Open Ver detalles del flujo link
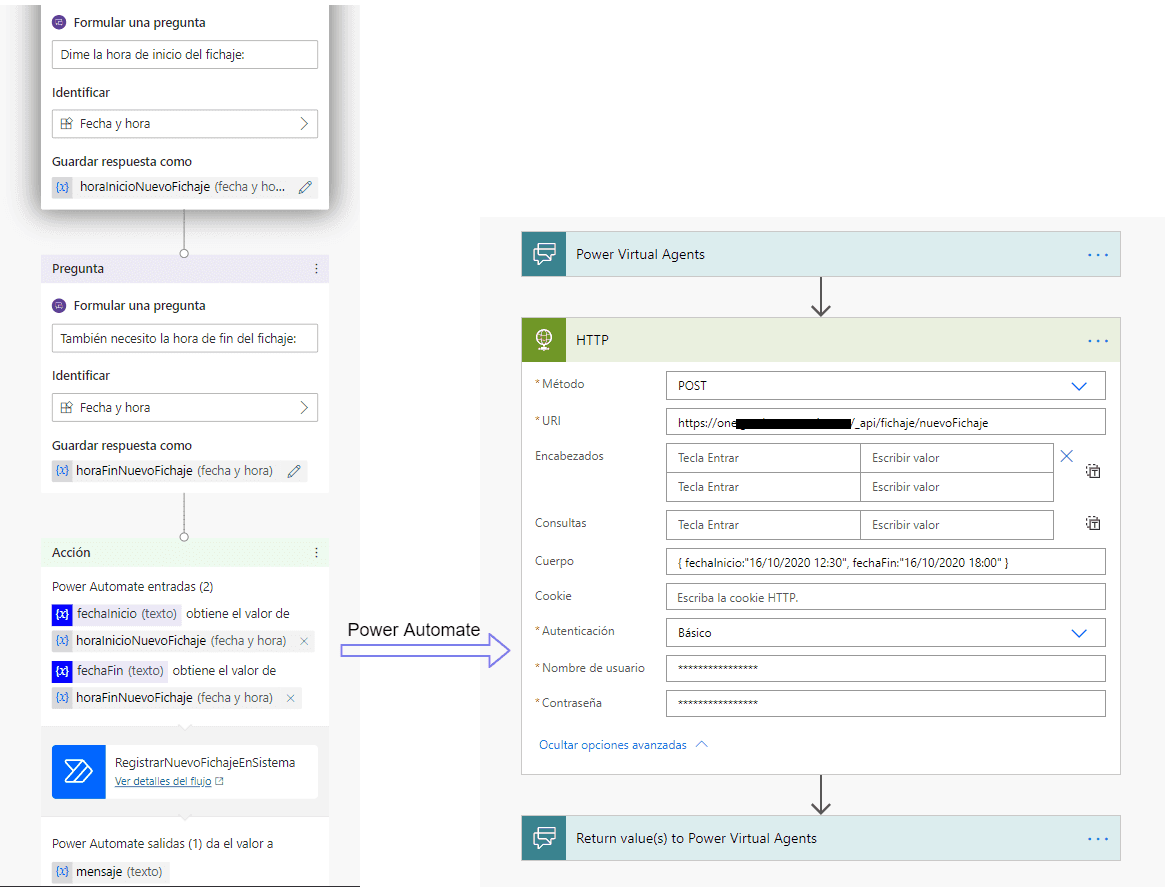This screenshot has width=1166, height=888. [x=169, y=782]
